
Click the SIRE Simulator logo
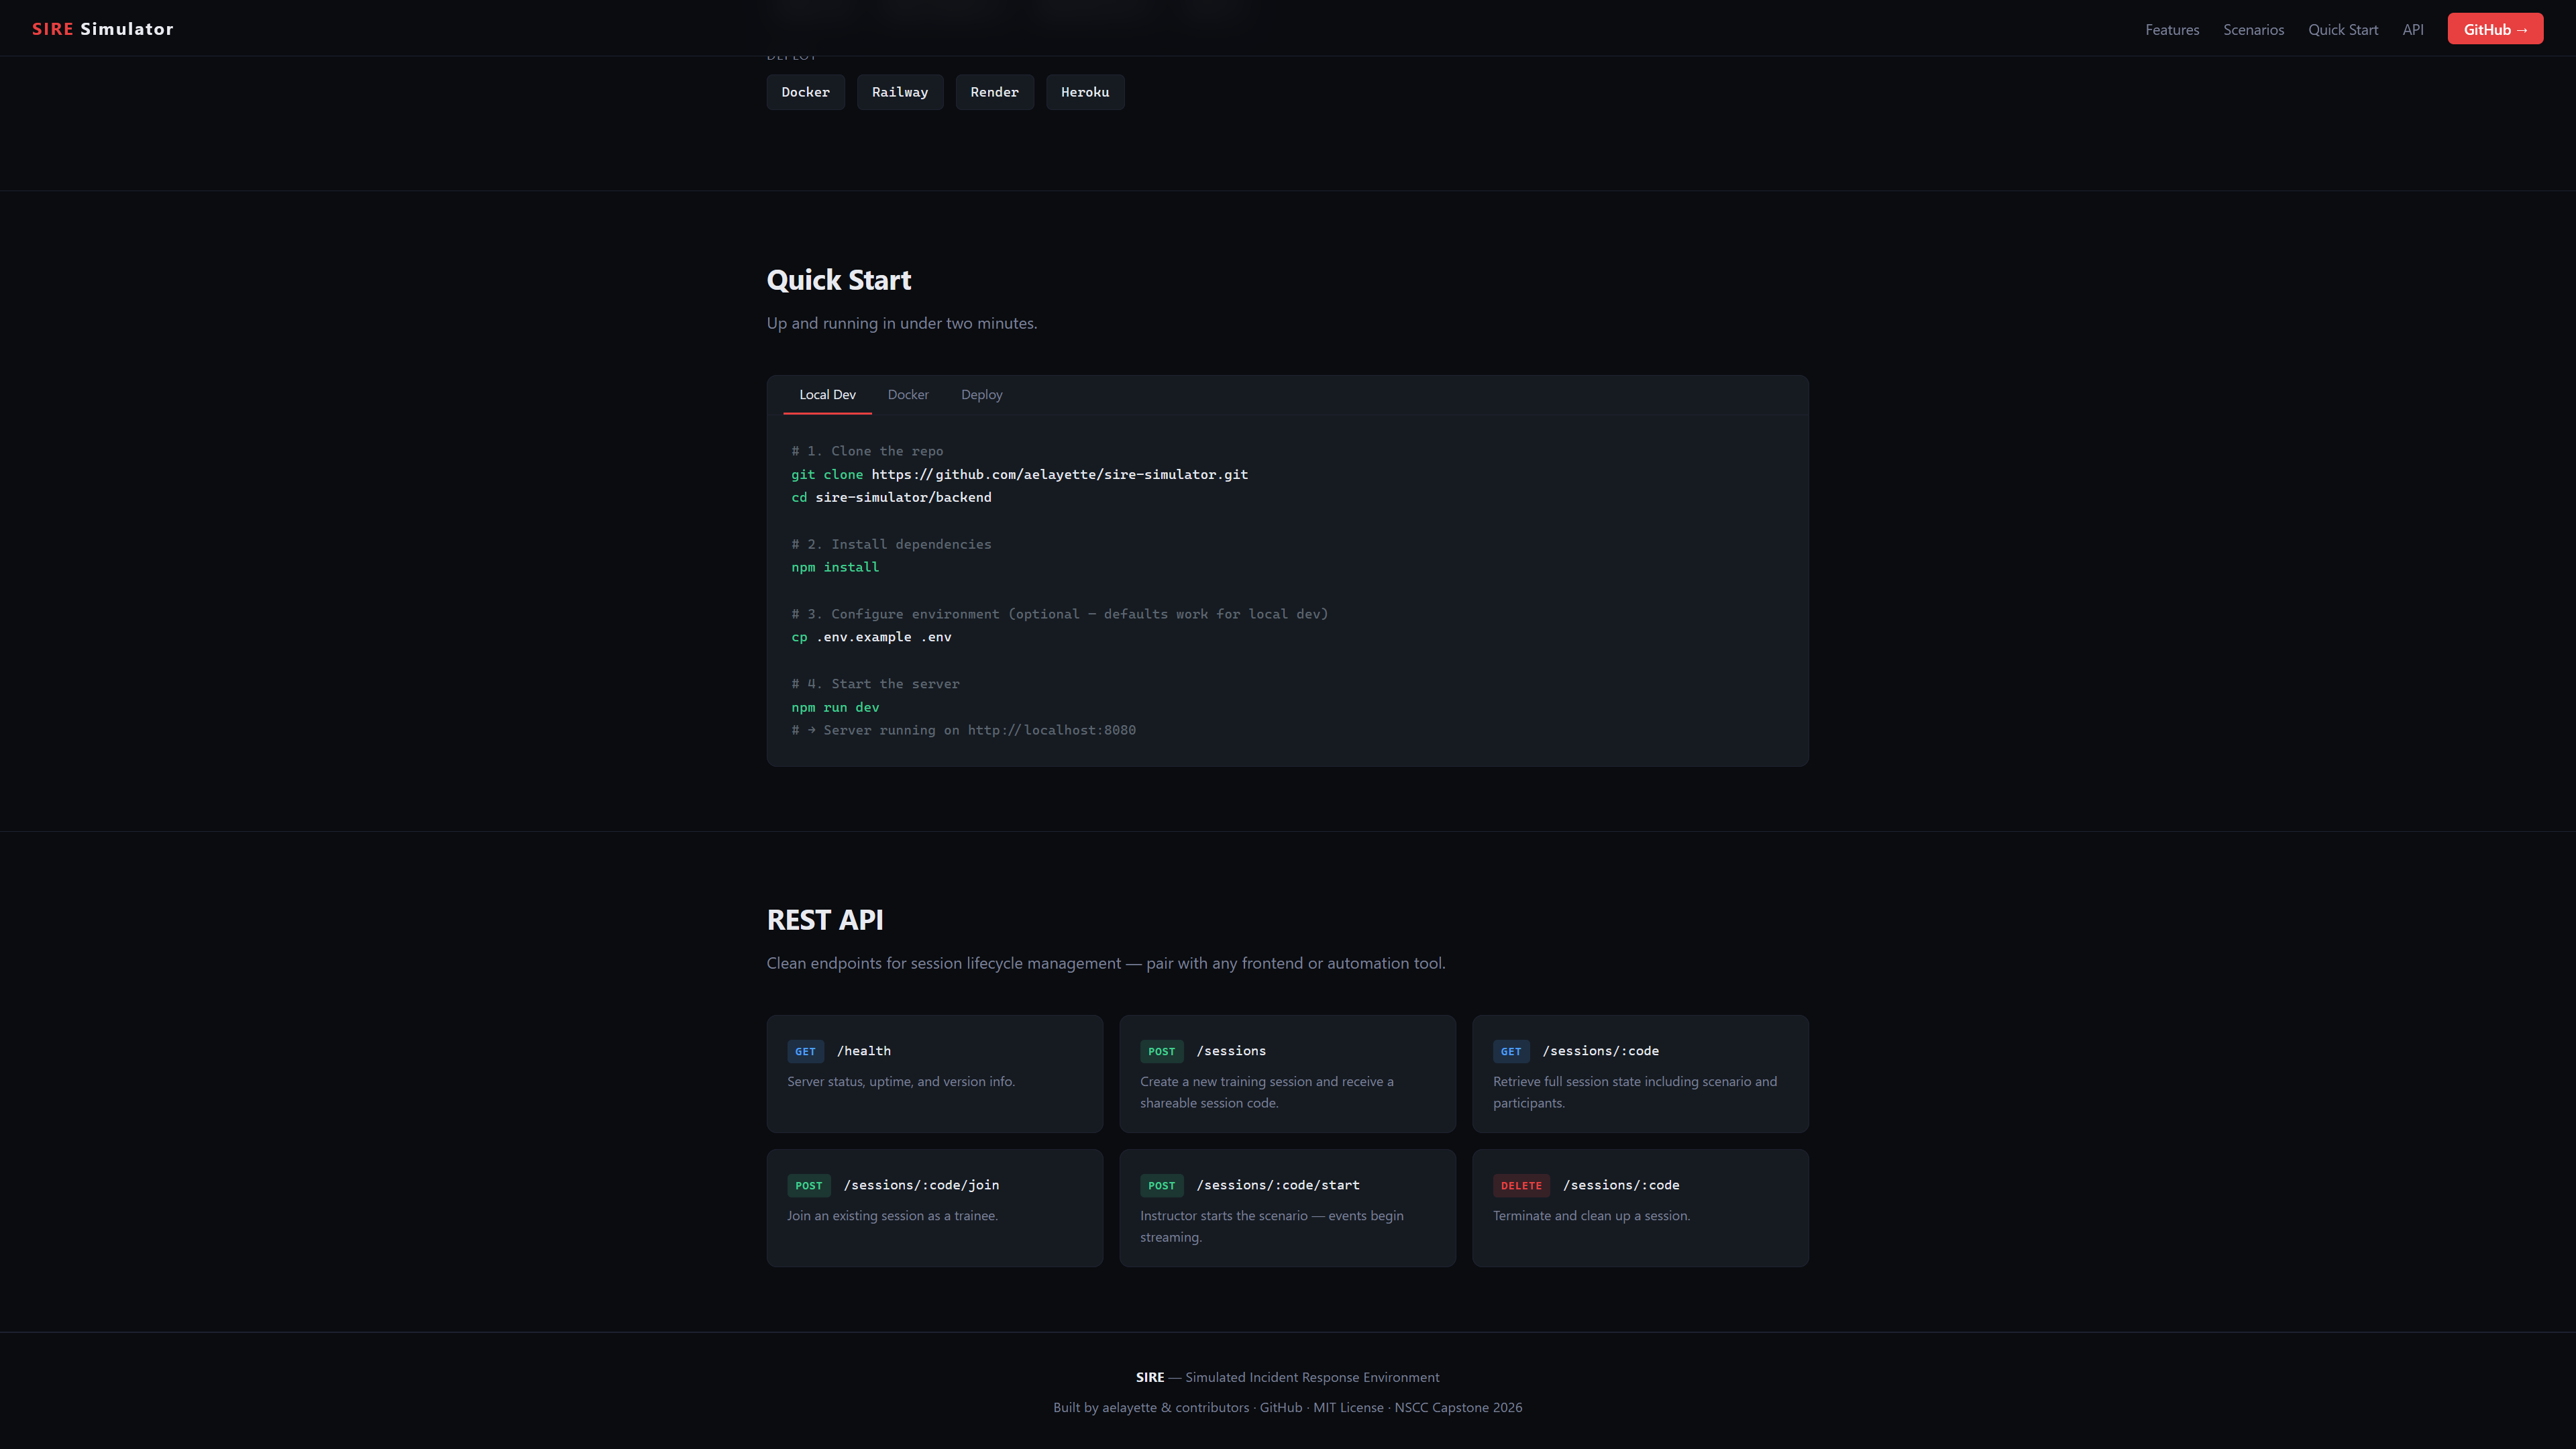point(103,28)
